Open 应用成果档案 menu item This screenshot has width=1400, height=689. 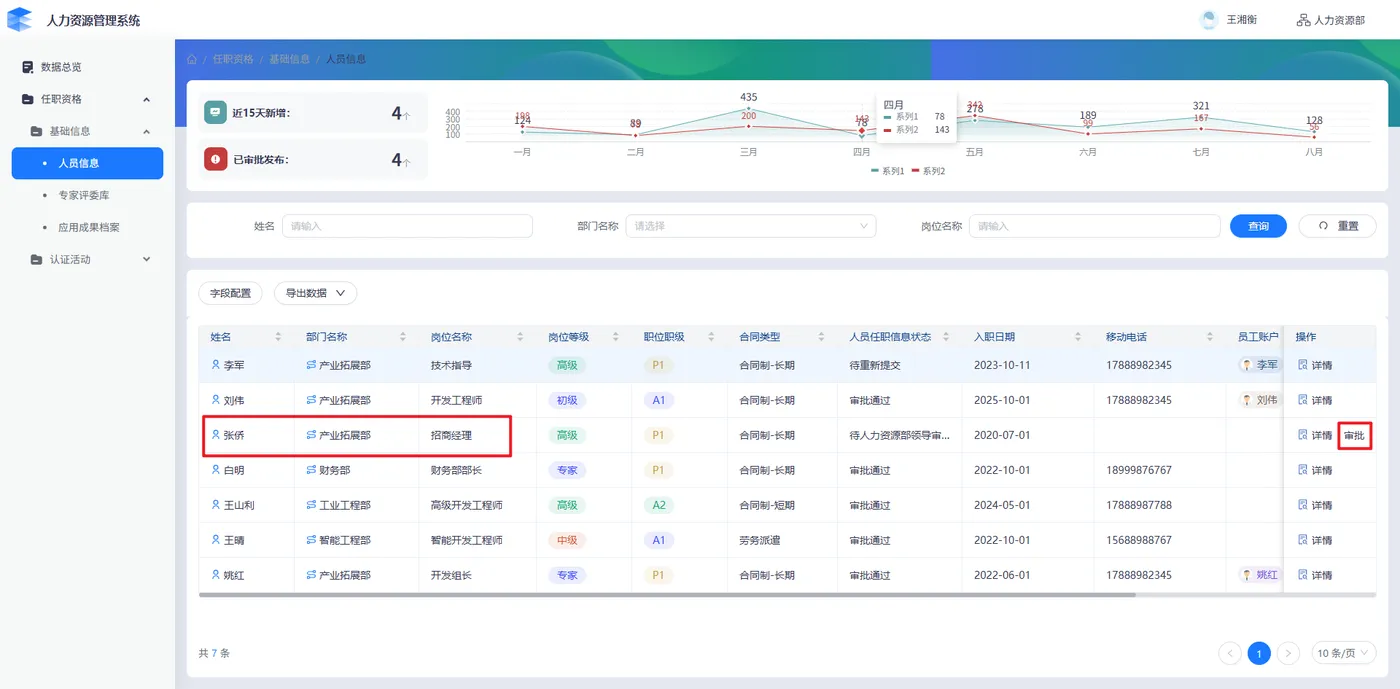point(87,227)
